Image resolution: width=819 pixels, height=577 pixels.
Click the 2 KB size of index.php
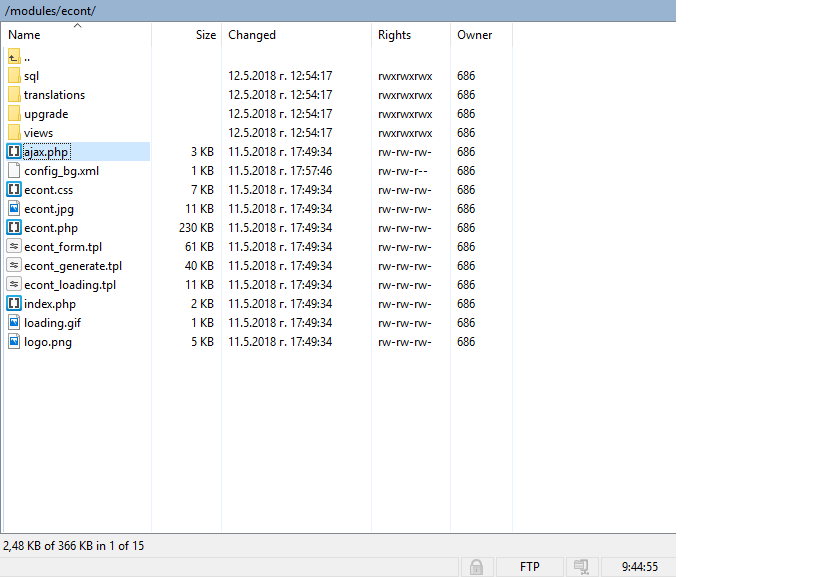click(202, 304)
